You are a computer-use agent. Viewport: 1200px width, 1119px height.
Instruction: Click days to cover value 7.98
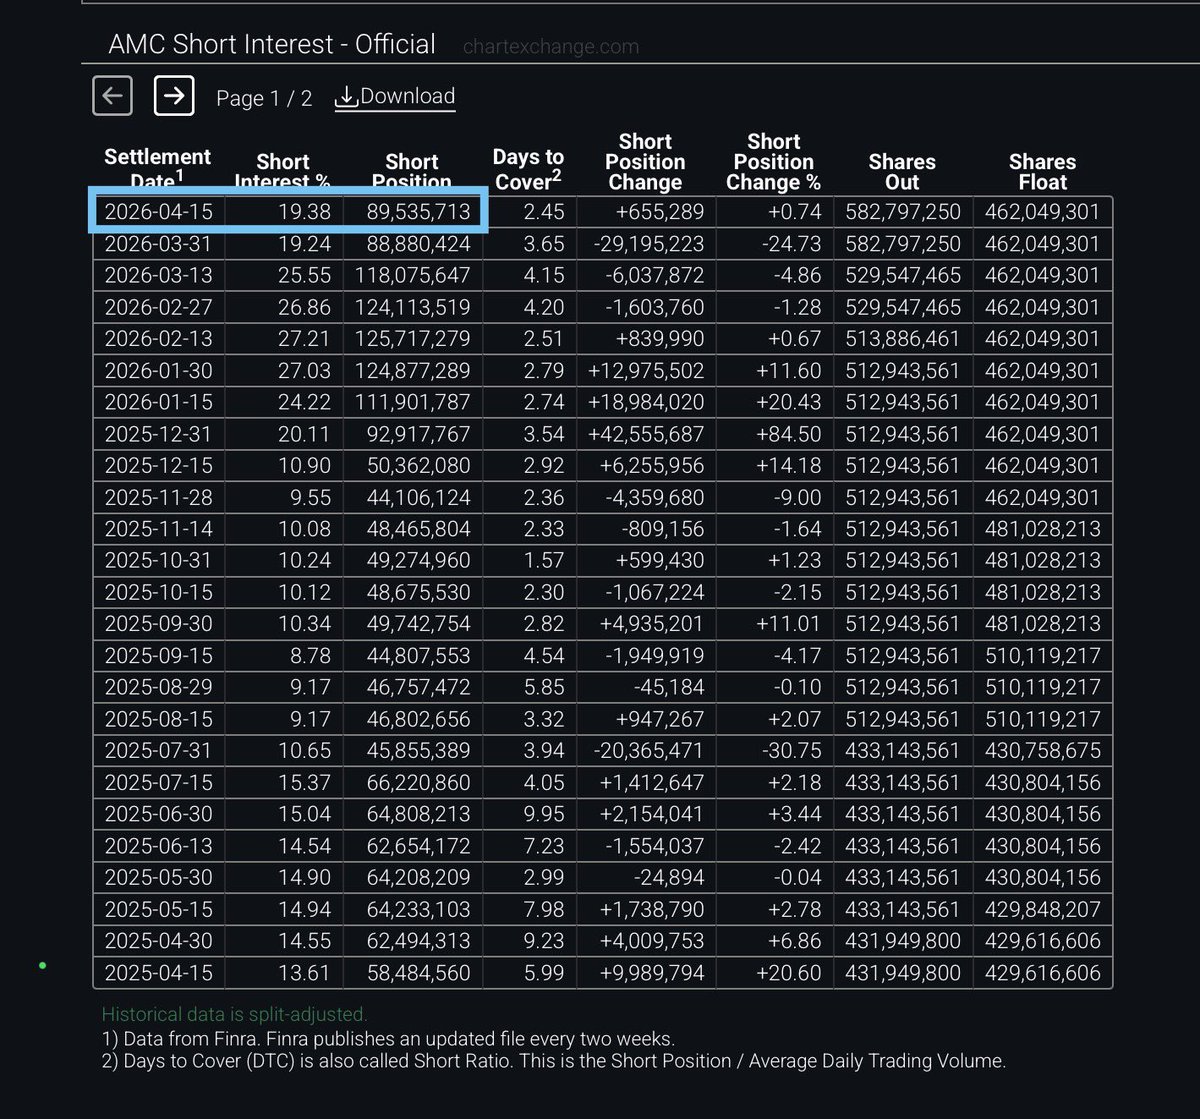click(543, 910)
